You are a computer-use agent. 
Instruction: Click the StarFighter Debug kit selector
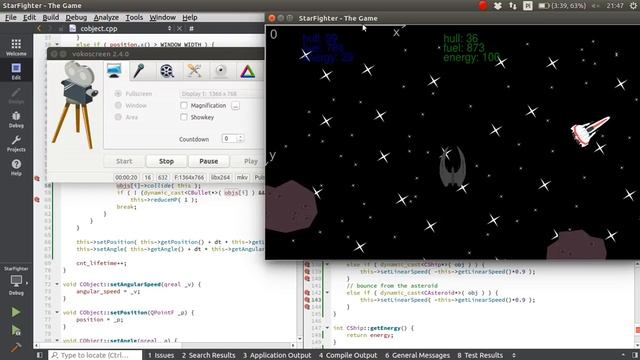pos(16,281)
